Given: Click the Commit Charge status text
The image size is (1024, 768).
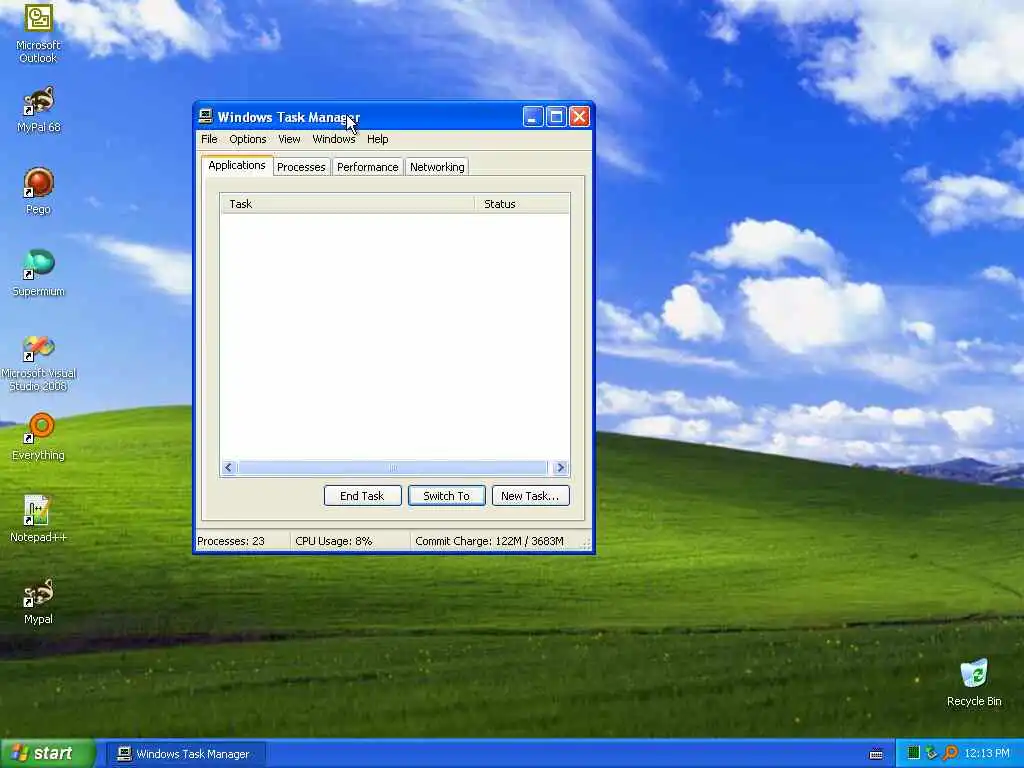Looking at the screenshot, I should coord(489,541).
